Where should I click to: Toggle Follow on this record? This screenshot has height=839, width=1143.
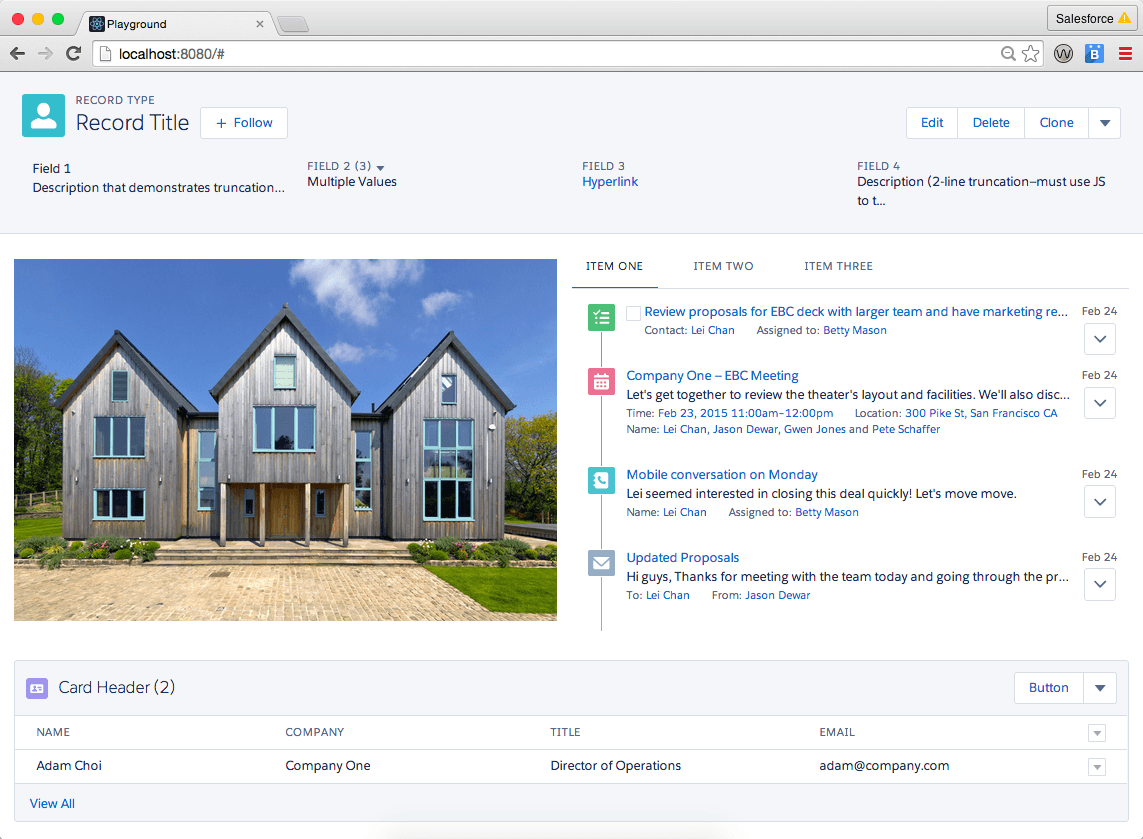(x=243, y=122)
